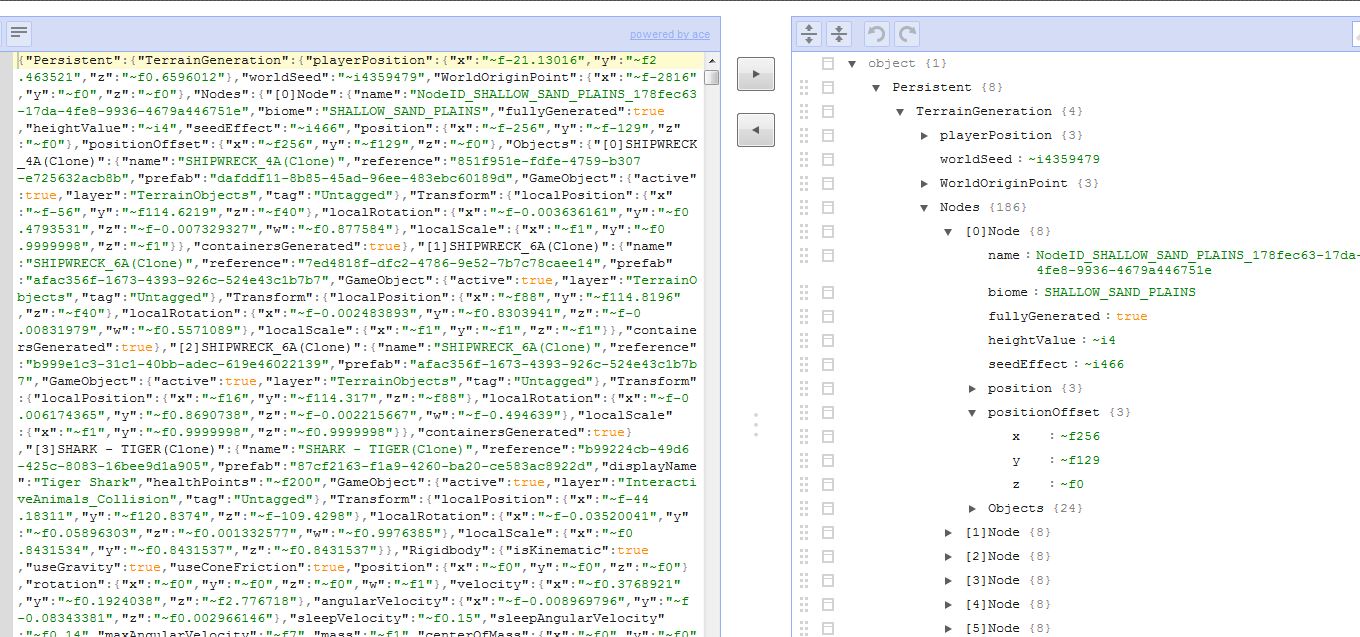This screenshot has width=1360, height=637.
Task: Click the code editor vertical scrollbar thumb
Action: pos(711,77)
